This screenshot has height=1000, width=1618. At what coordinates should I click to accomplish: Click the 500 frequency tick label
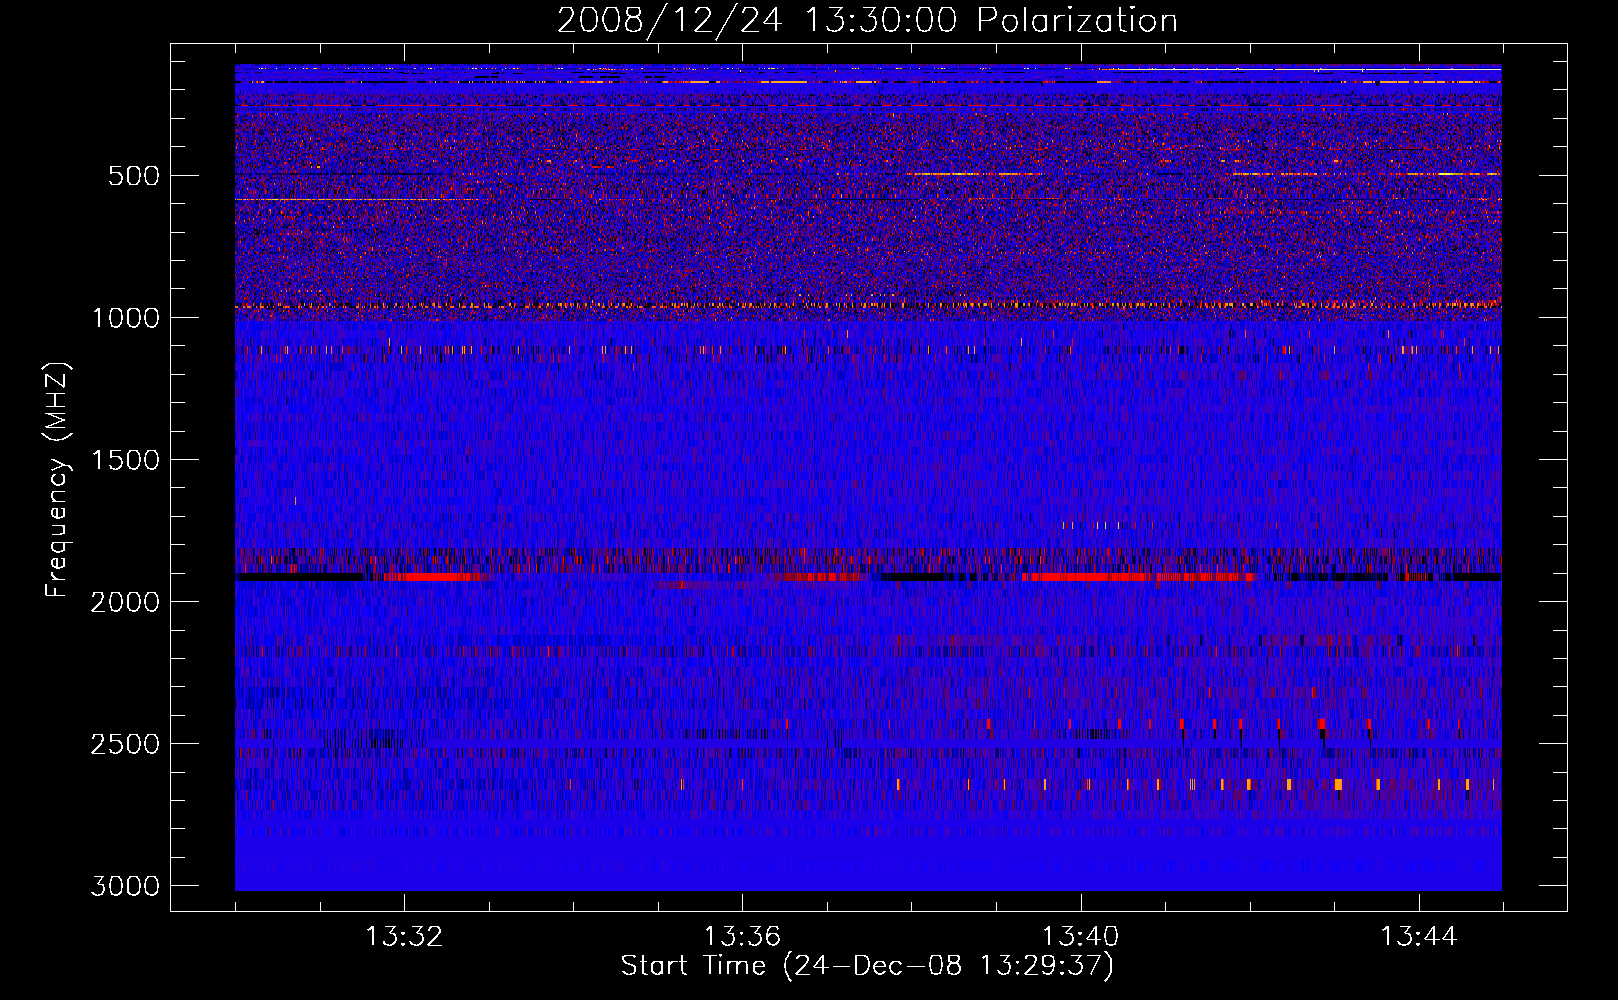pyautogui.click(x=133, y=176)
